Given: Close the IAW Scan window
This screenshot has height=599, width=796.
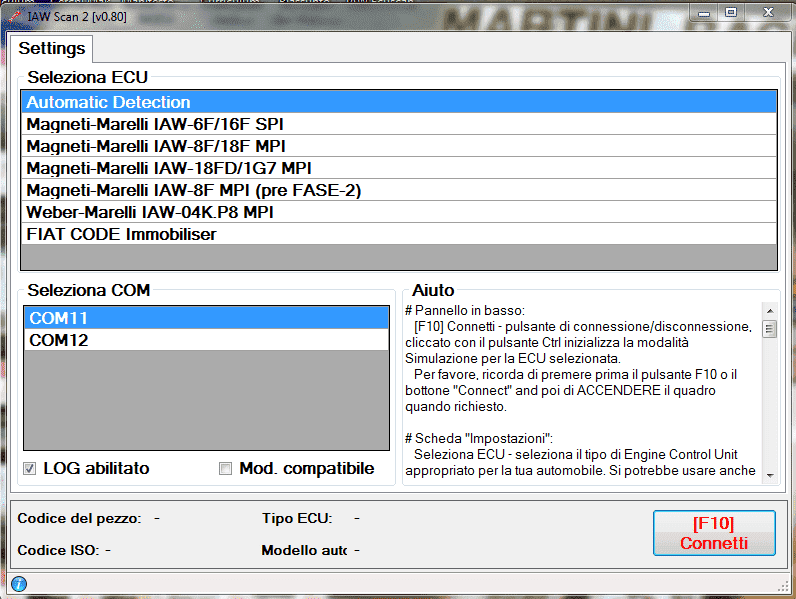Looking at the screenshot, I should click(768, 13).
